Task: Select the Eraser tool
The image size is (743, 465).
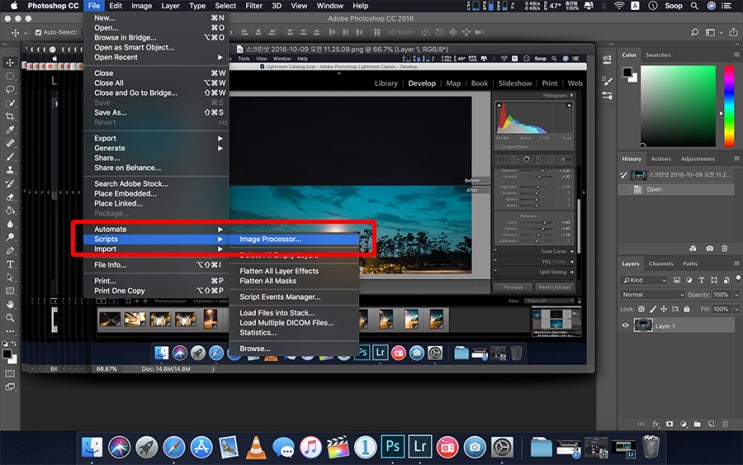Action: coord(10,197)
